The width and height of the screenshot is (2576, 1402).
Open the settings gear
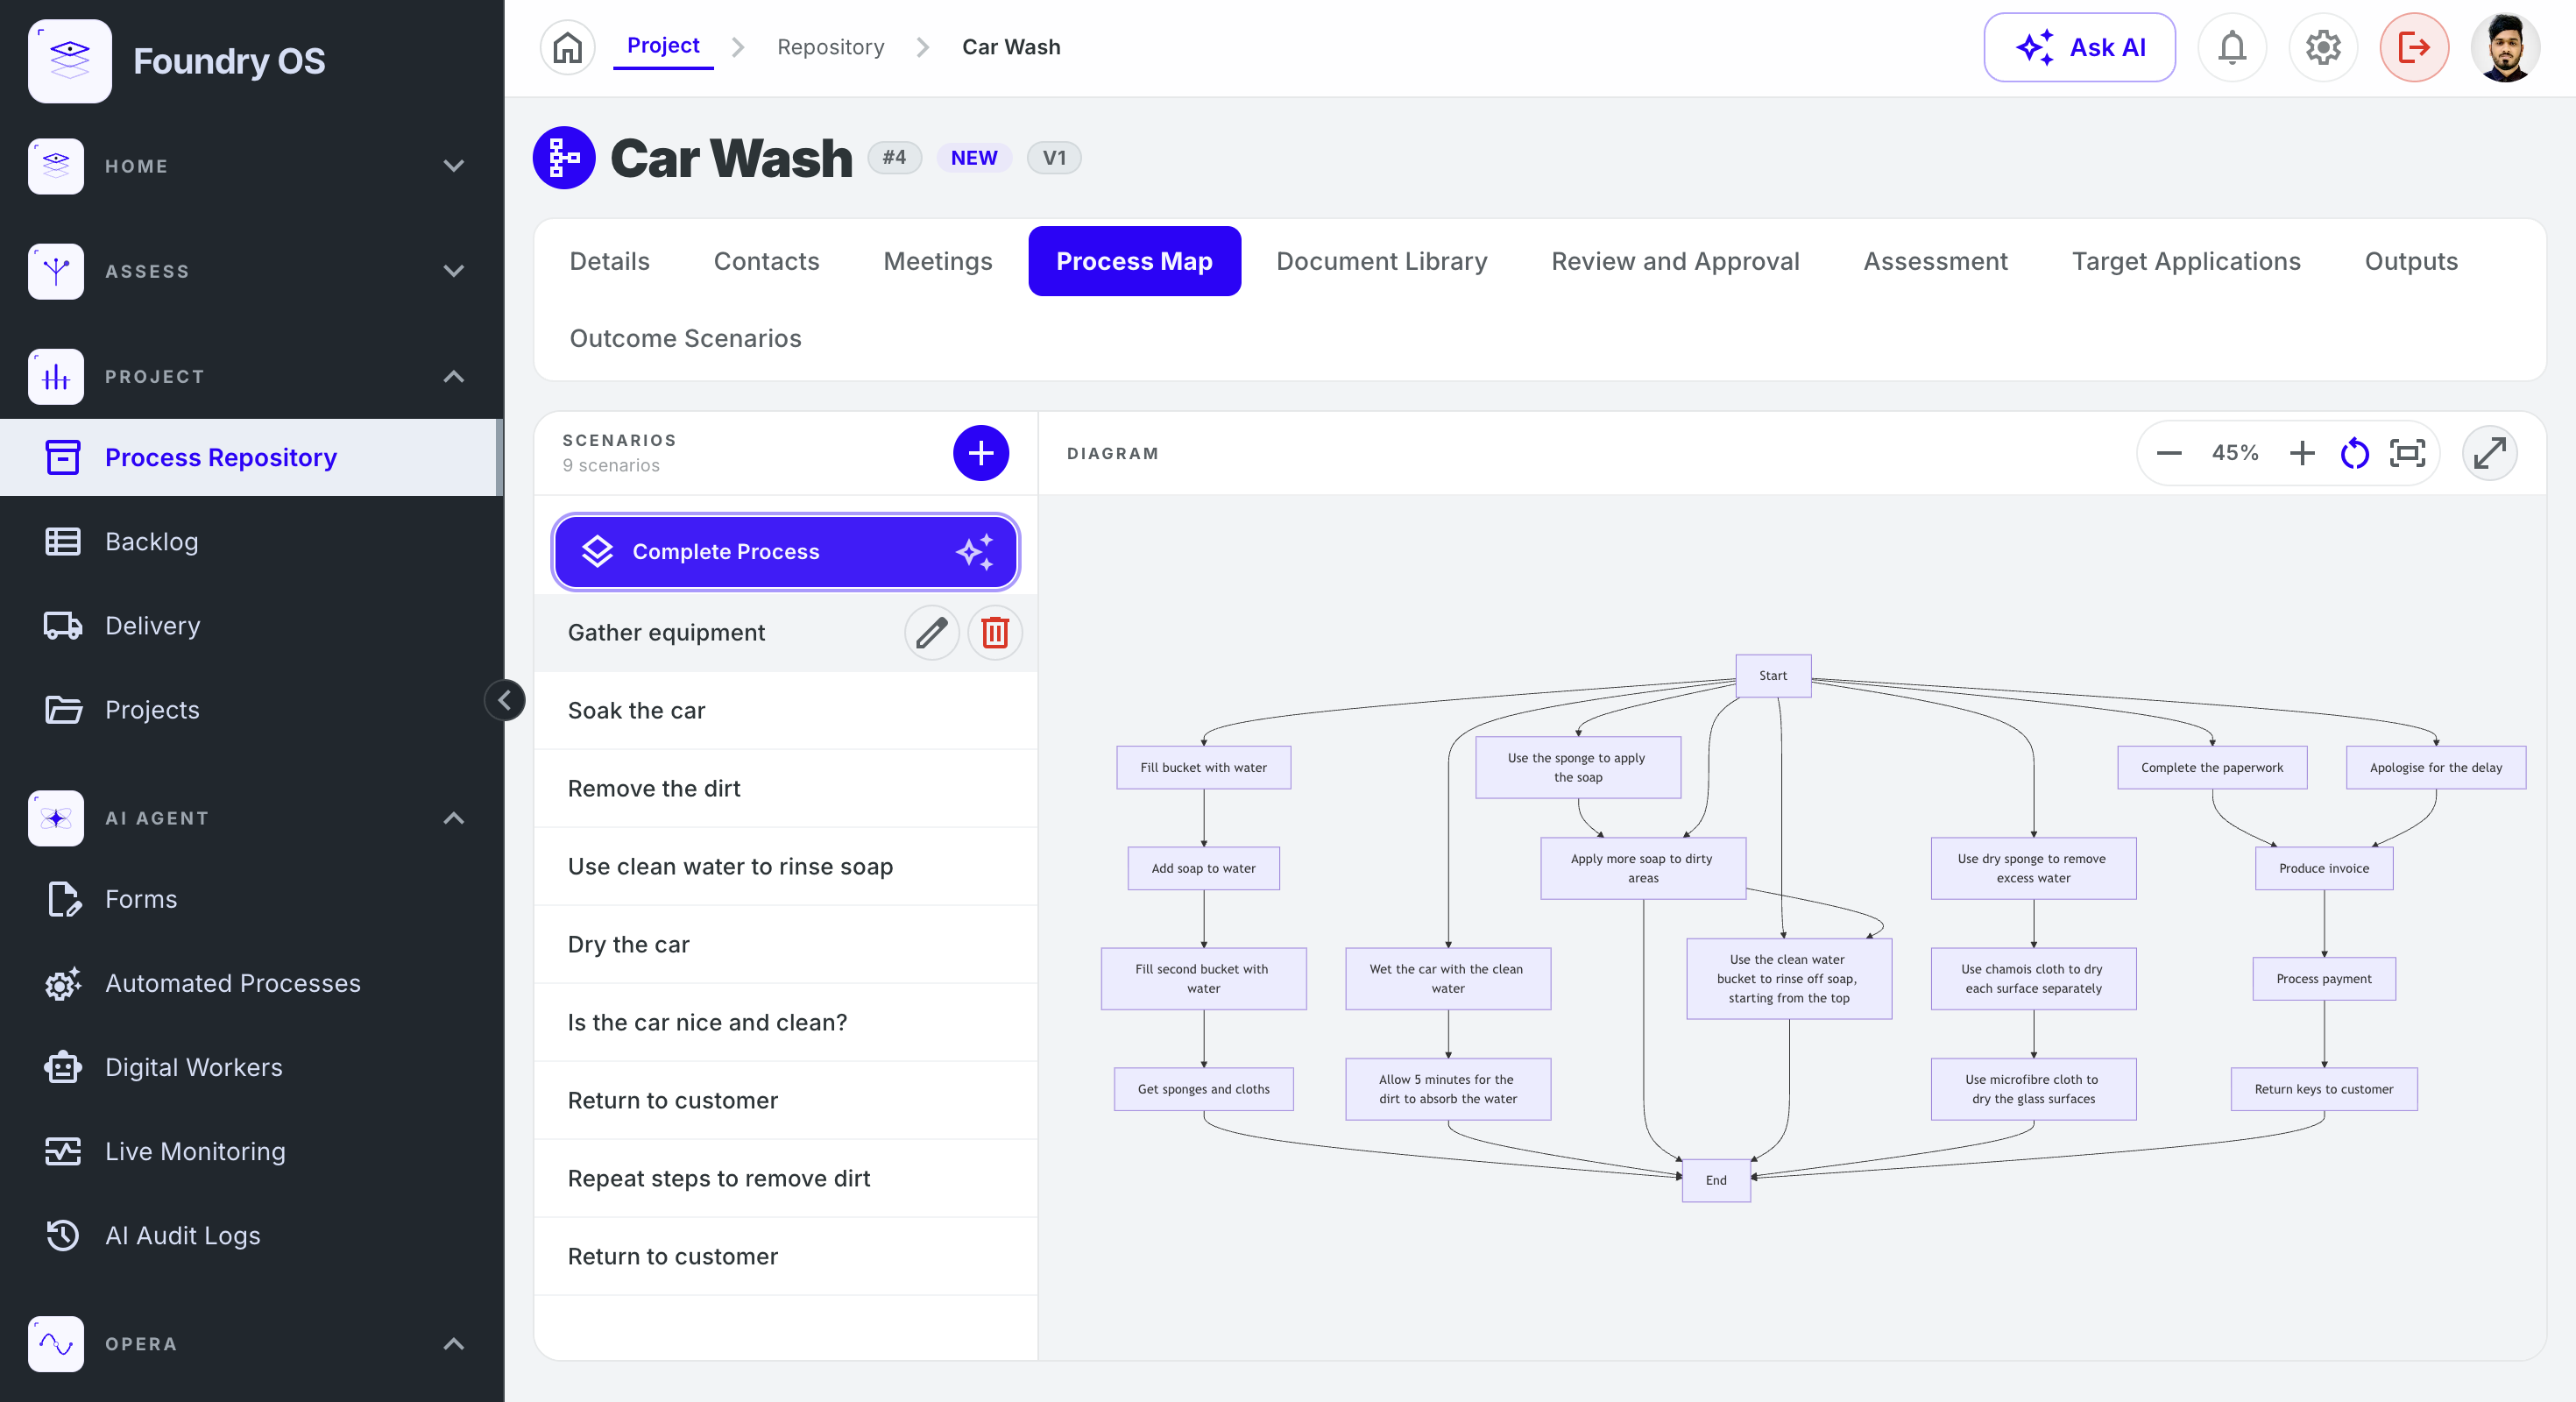coord(2322,47)
